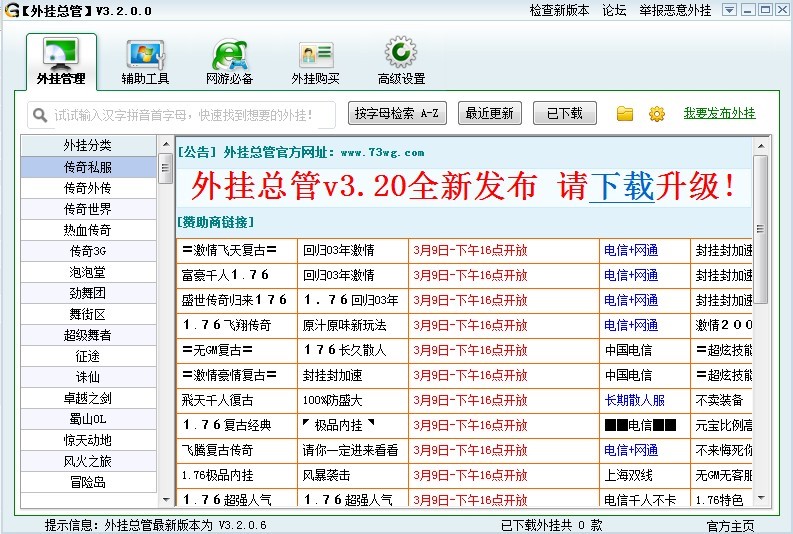This screenshot has height=534, width=793.
Task: Click the 我要发布外挂 link
Action: pos(719,113)
